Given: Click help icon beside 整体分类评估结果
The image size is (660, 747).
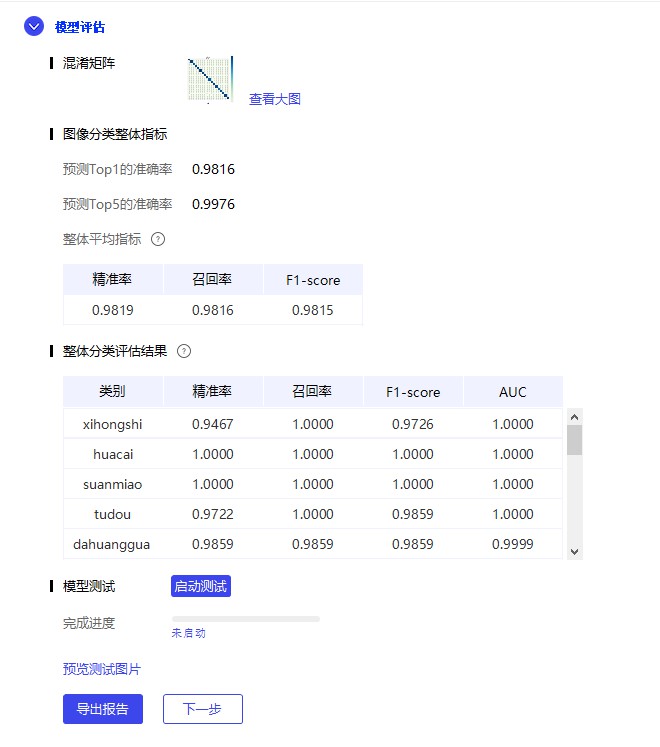Looking at the screenshot, I should [183, 351].
